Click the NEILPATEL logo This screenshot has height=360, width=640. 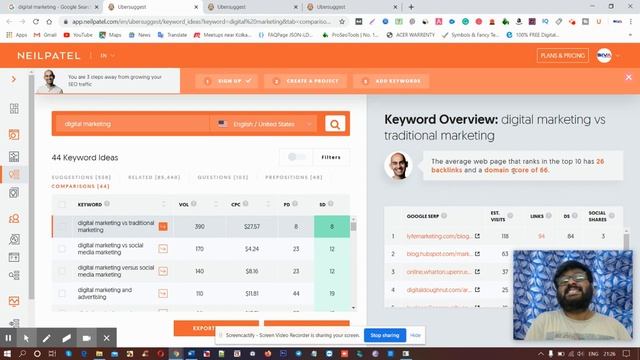pyautogui.click(x=49, y=56)
